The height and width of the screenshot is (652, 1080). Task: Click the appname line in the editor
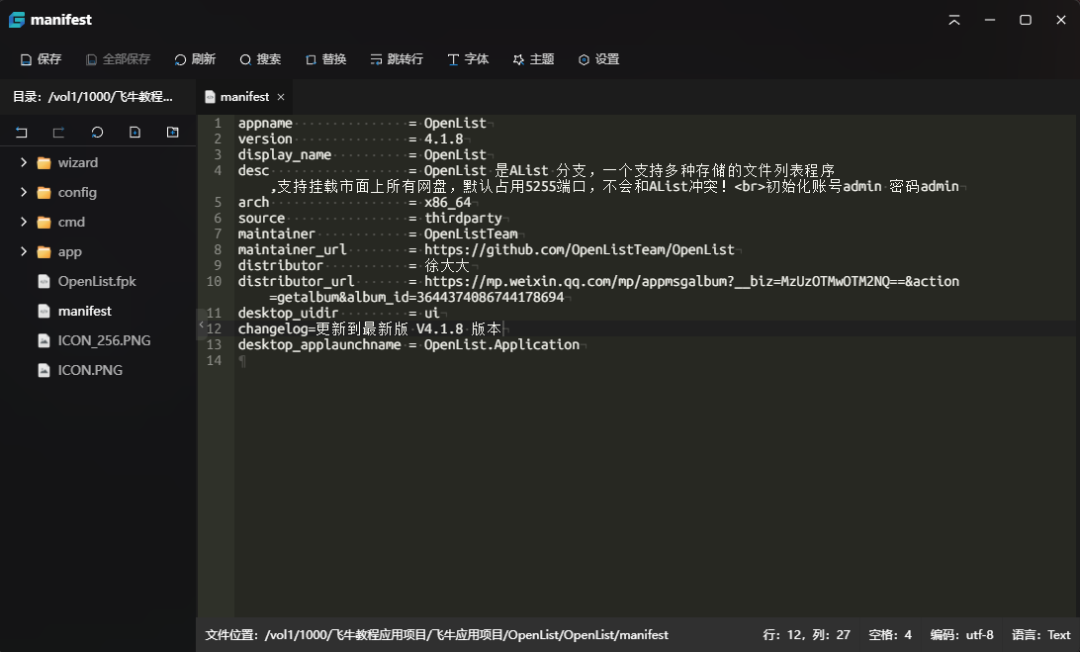(362, 123)
